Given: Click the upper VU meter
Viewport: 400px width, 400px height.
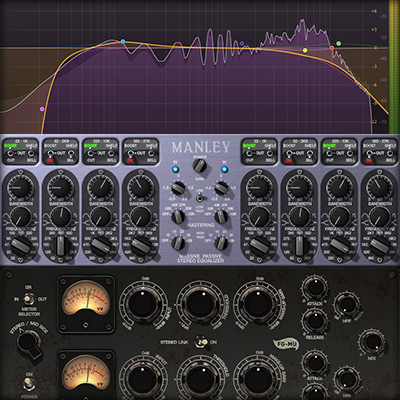Looking at the screenshot, I should 86,304.
